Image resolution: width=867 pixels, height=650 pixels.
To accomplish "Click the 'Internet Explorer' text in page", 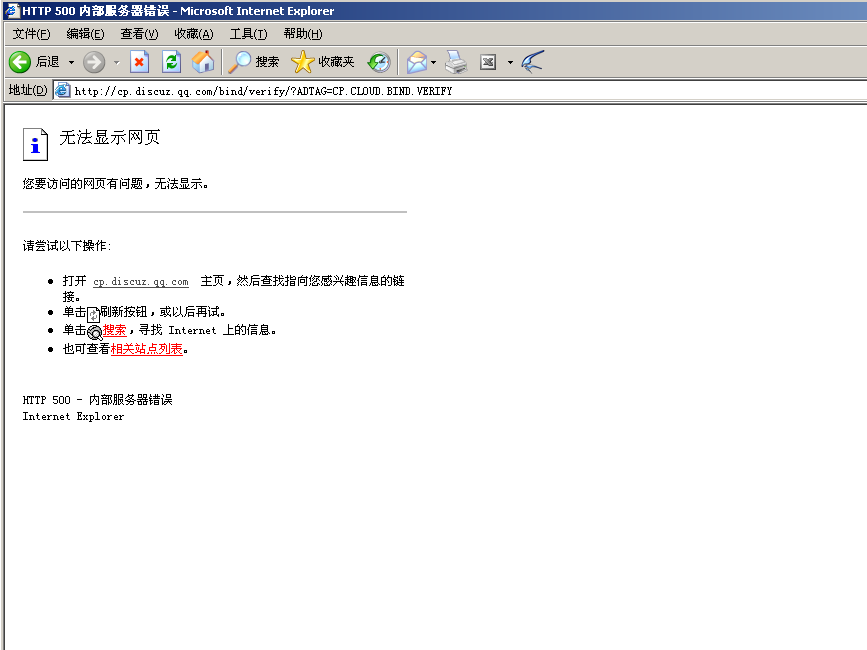I will pyautogui.click(x=73, y=417).
